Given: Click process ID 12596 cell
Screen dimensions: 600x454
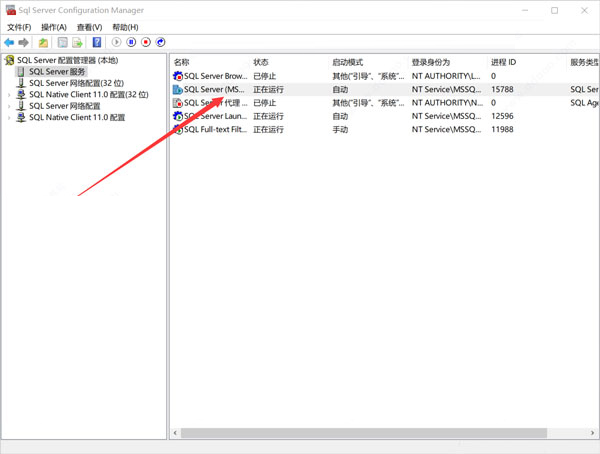Looking at the screenshot, I should click(x=502, y=116).
